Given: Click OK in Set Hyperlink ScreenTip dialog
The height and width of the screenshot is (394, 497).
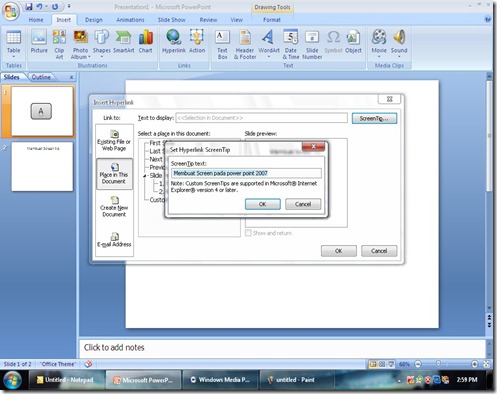Looking at the screenshot, I should pos(263,204).
